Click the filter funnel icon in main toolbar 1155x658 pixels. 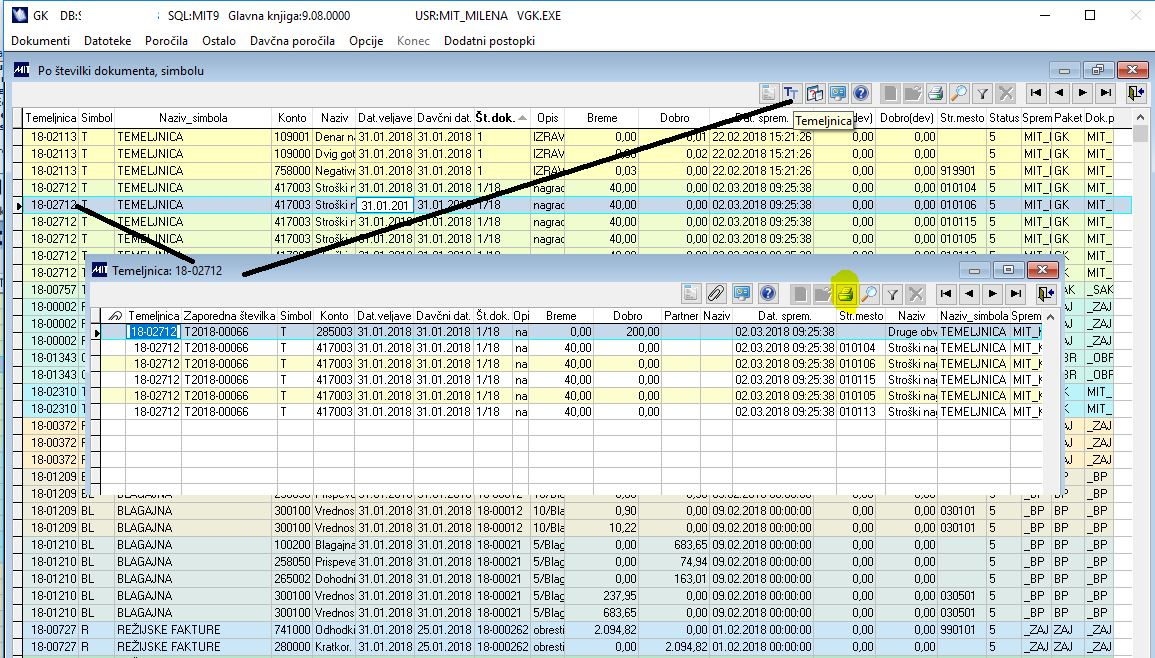[x=982, y=93]
